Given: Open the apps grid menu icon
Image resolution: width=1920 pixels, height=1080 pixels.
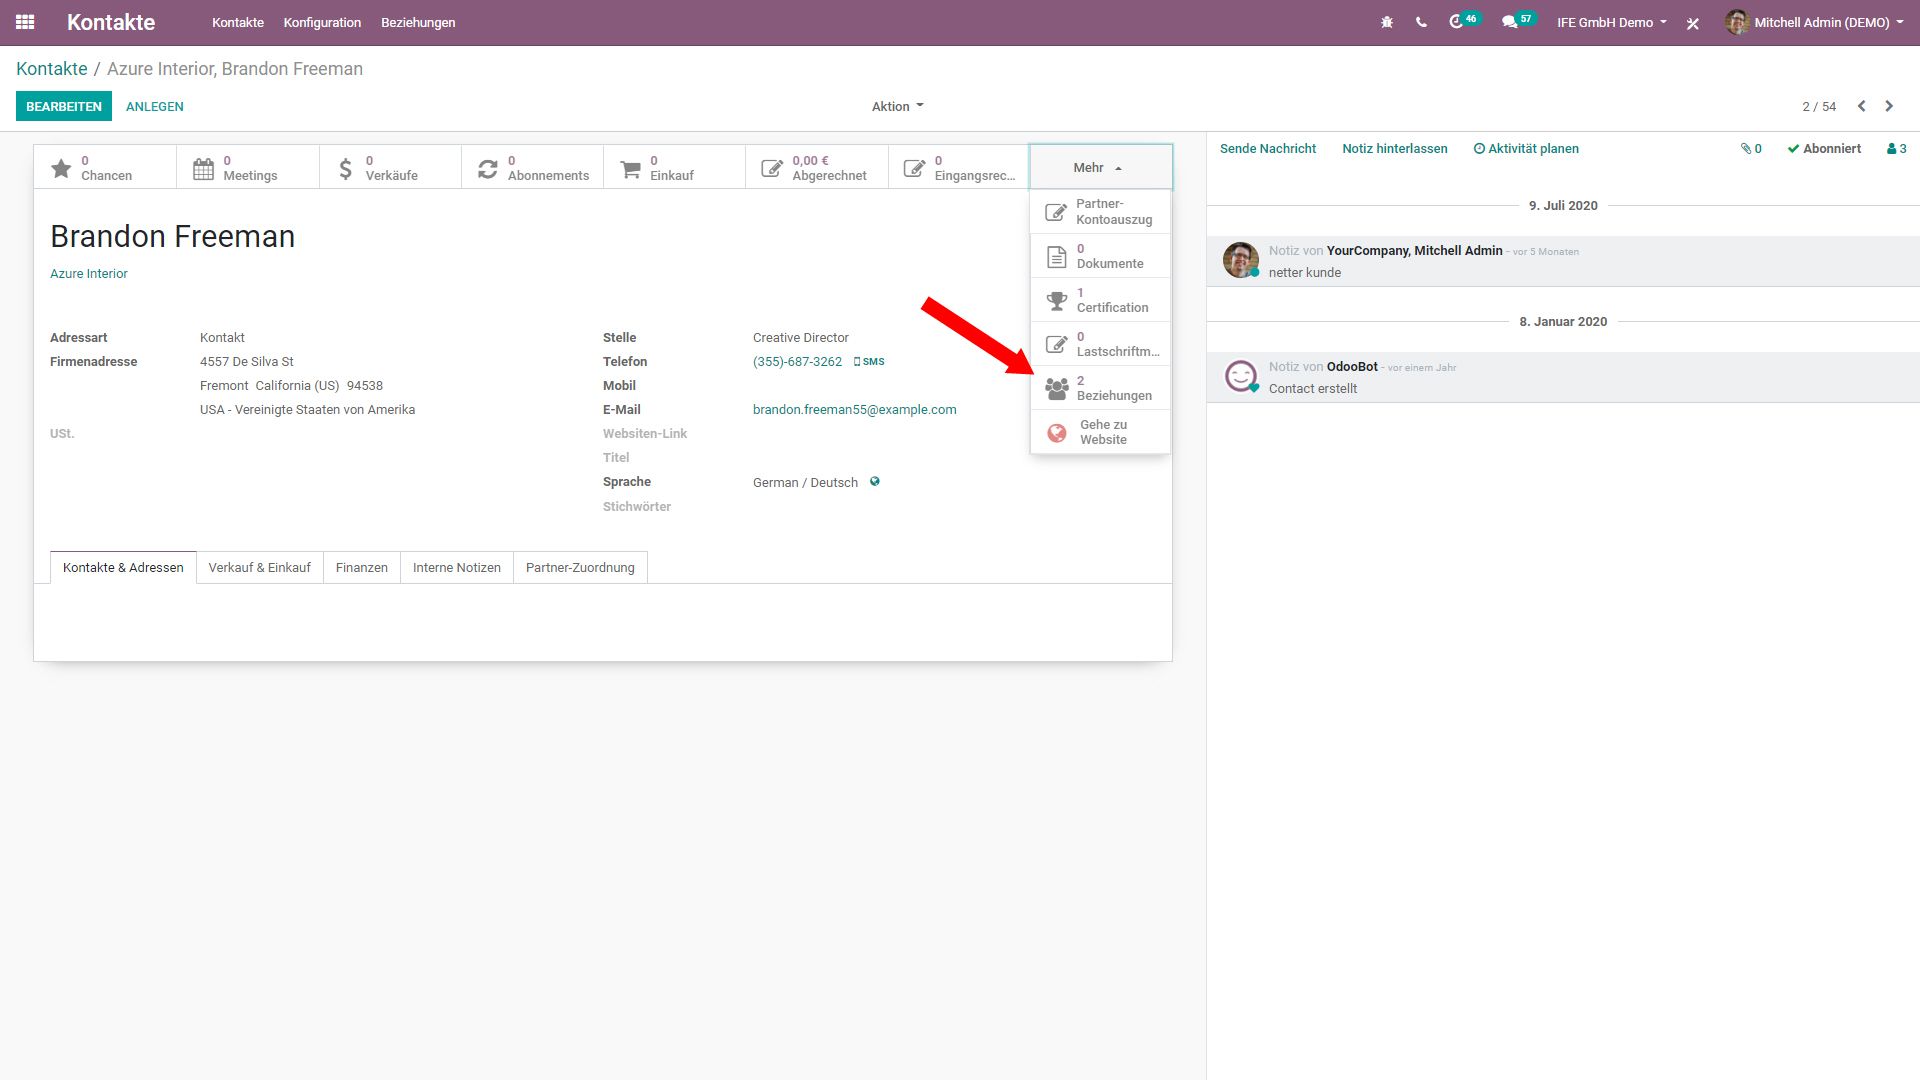Looking at the screenshot, I should point(25,22).
